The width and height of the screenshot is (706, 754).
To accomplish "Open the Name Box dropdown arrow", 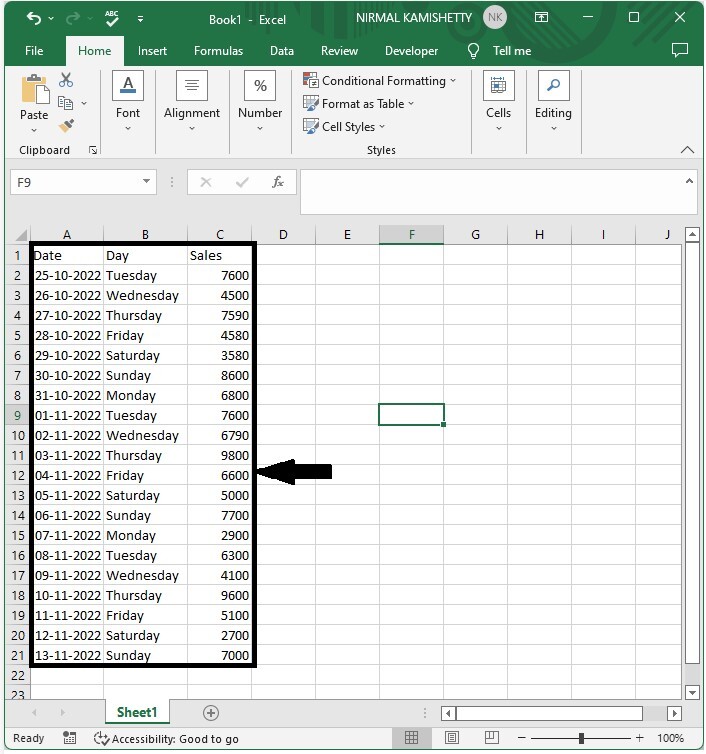I will click(x=146, y=182).
